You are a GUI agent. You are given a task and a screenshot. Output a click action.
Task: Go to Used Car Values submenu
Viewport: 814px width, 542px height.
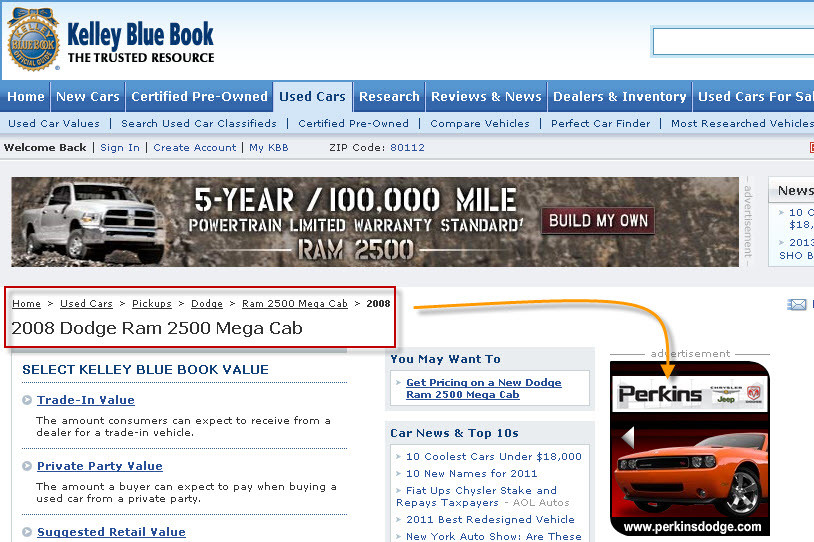point(54,124)
